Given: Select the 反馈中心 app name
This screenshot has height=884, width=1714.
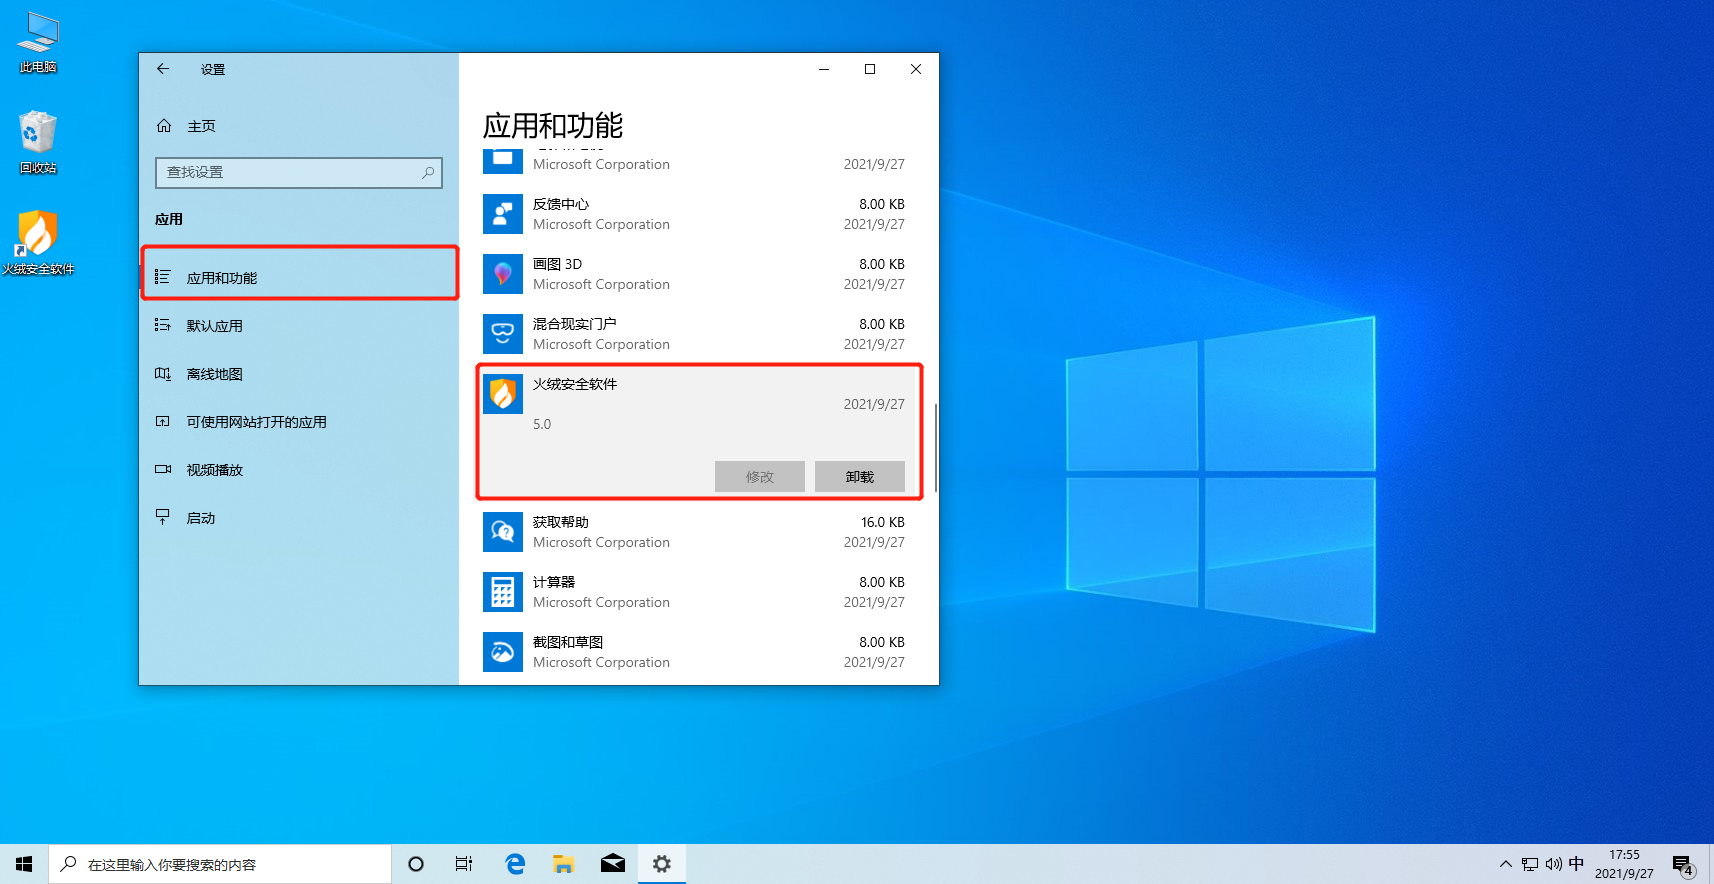Looking at the screenshot, I should pyautogui.click(x=561, y=204).
